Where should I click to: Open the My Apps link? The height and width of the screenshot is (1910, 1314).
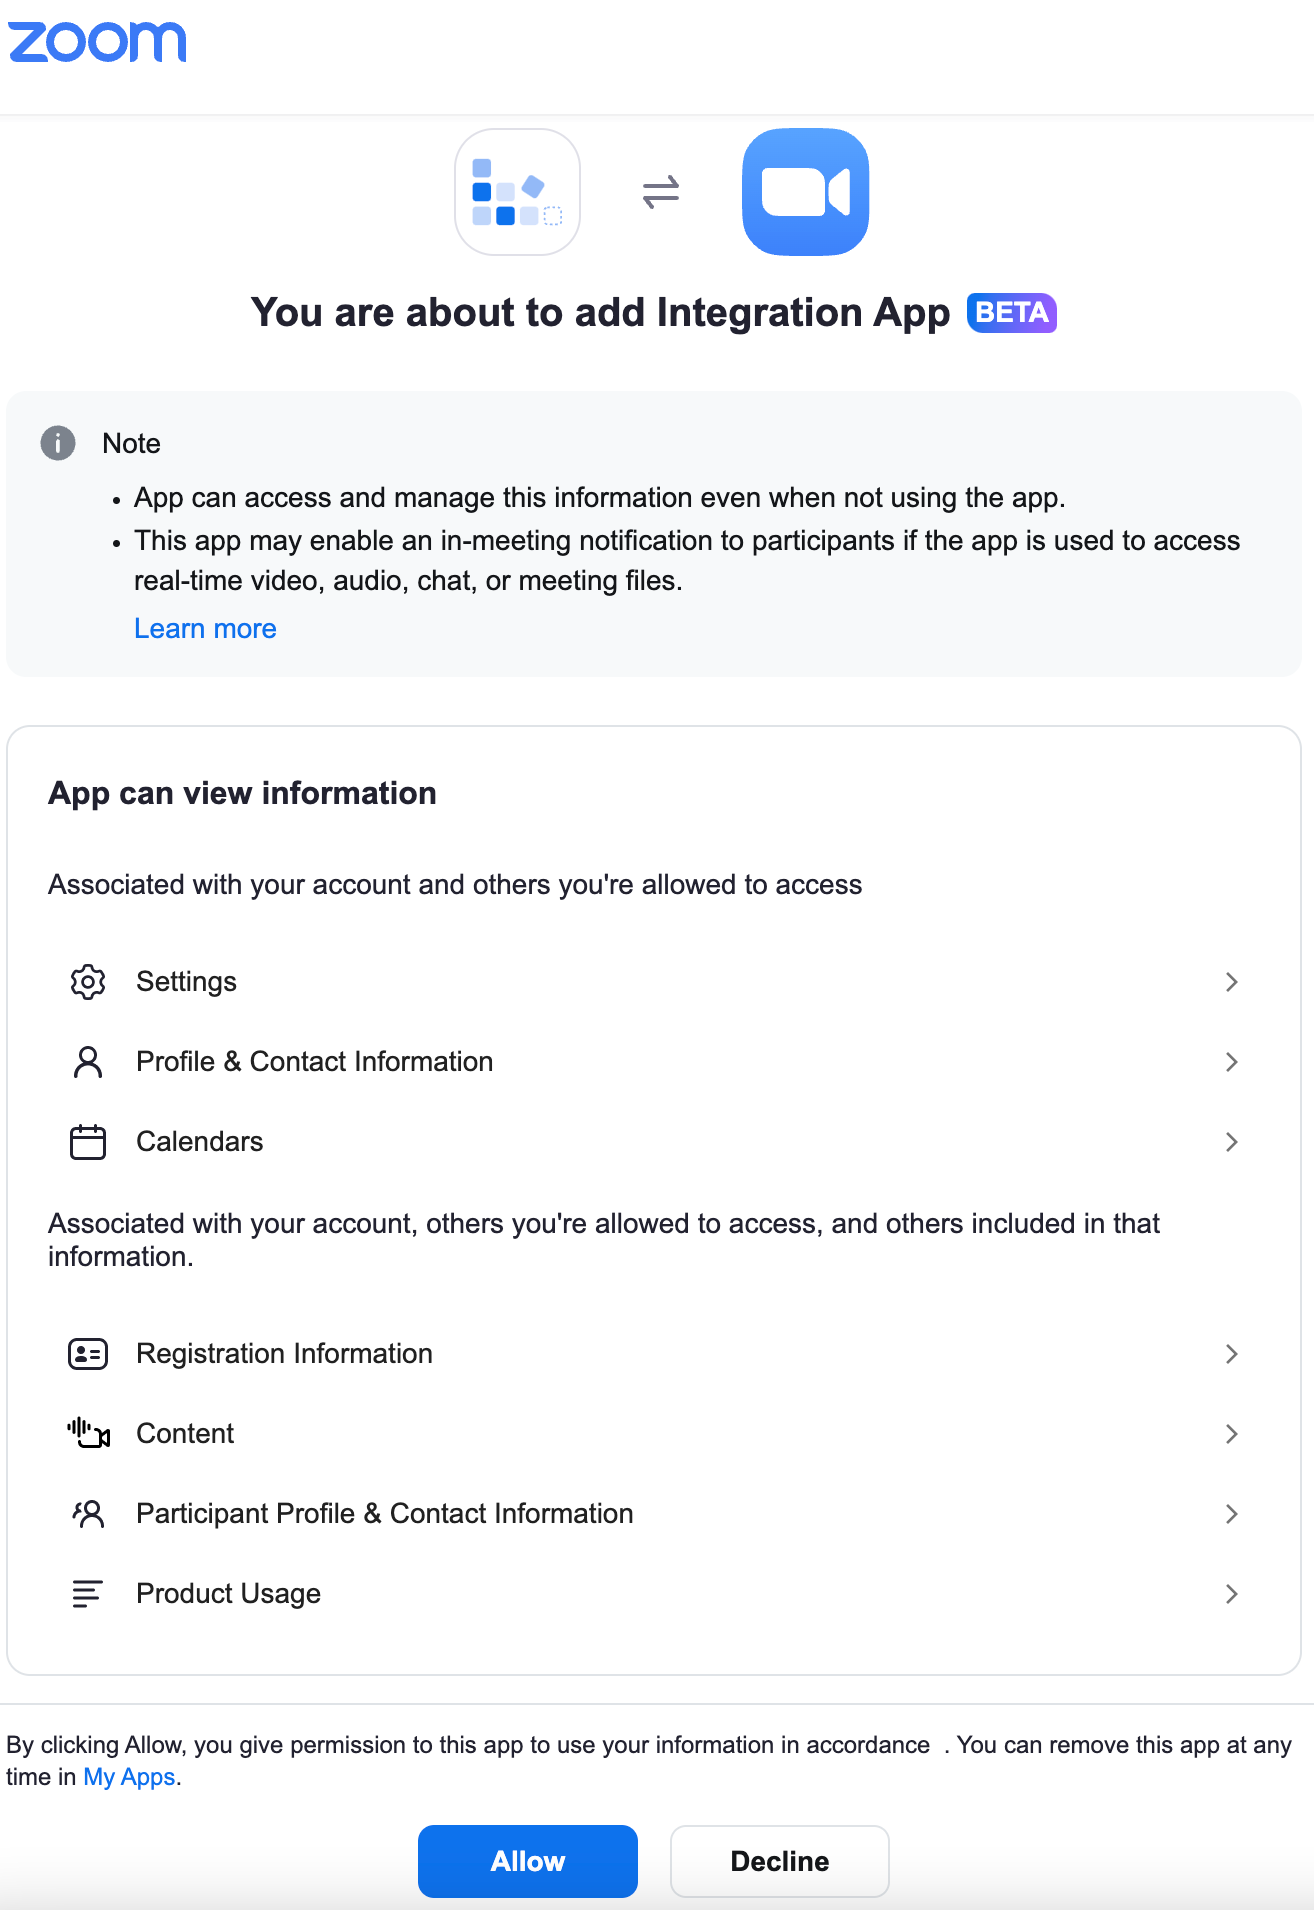(129, 1777)
